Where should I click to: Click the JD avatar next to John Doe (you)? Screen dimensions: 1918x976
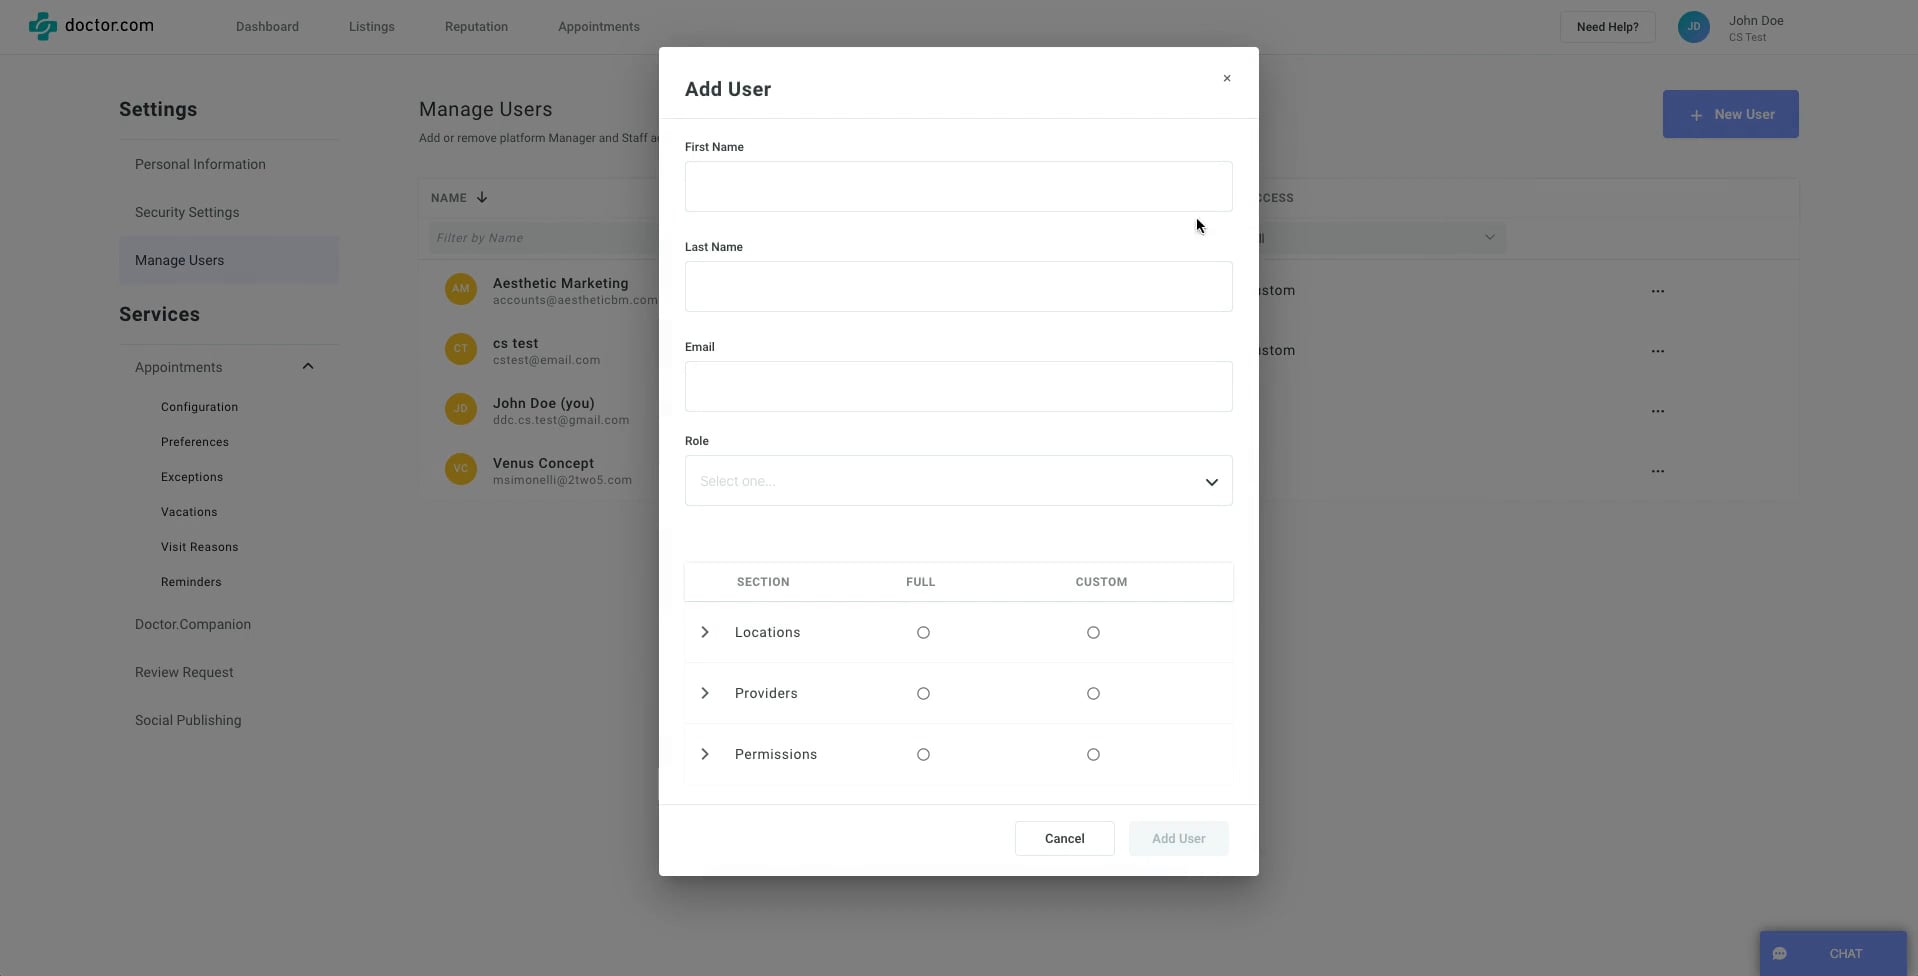tap(460, 409)
